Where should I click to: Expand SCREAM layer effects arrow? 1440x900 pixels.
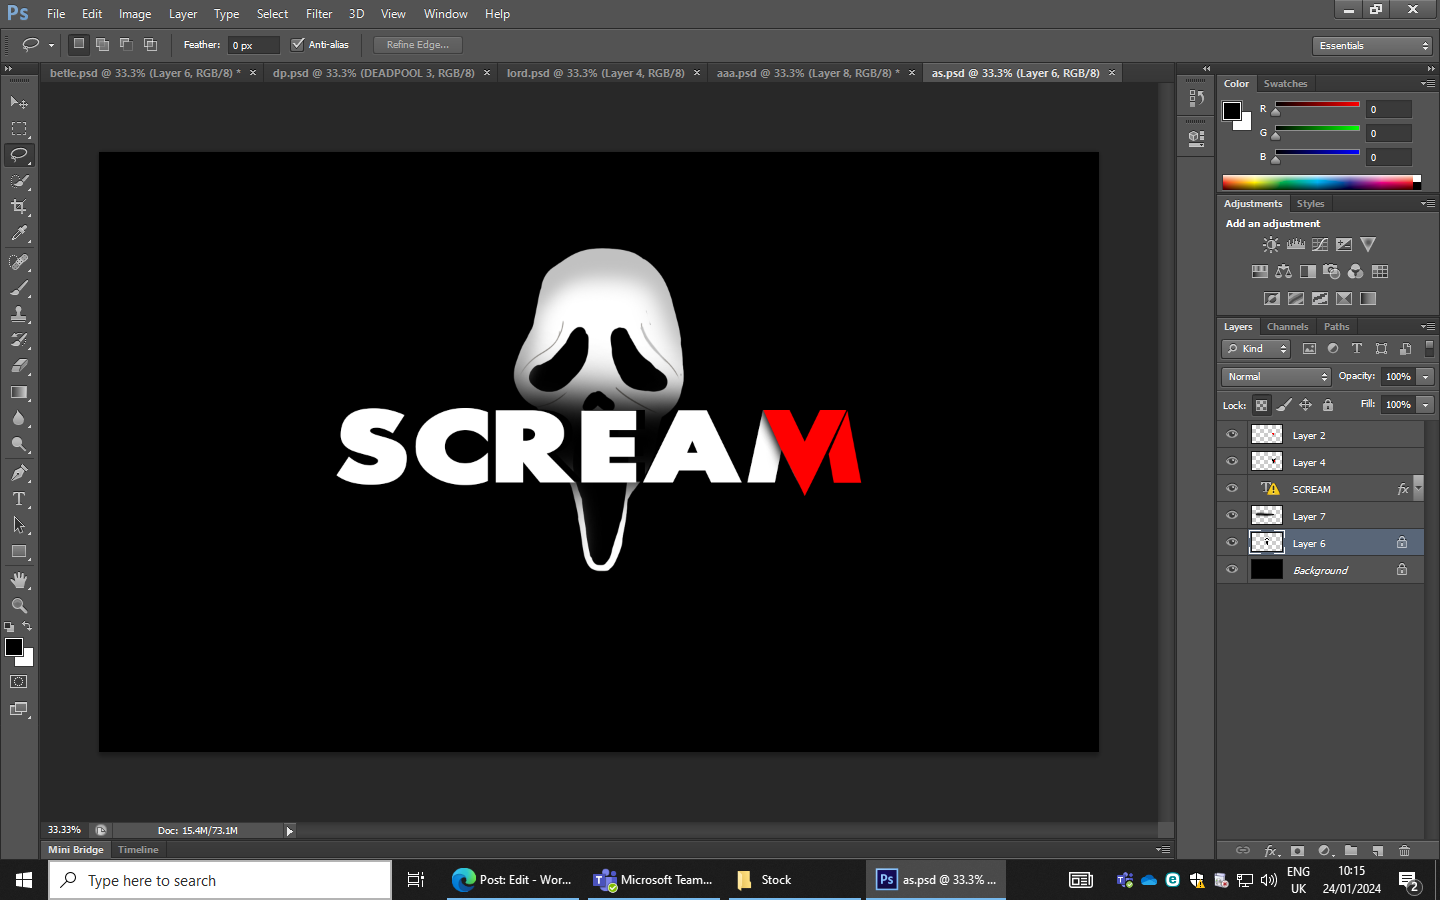[x=1418, y=487]
